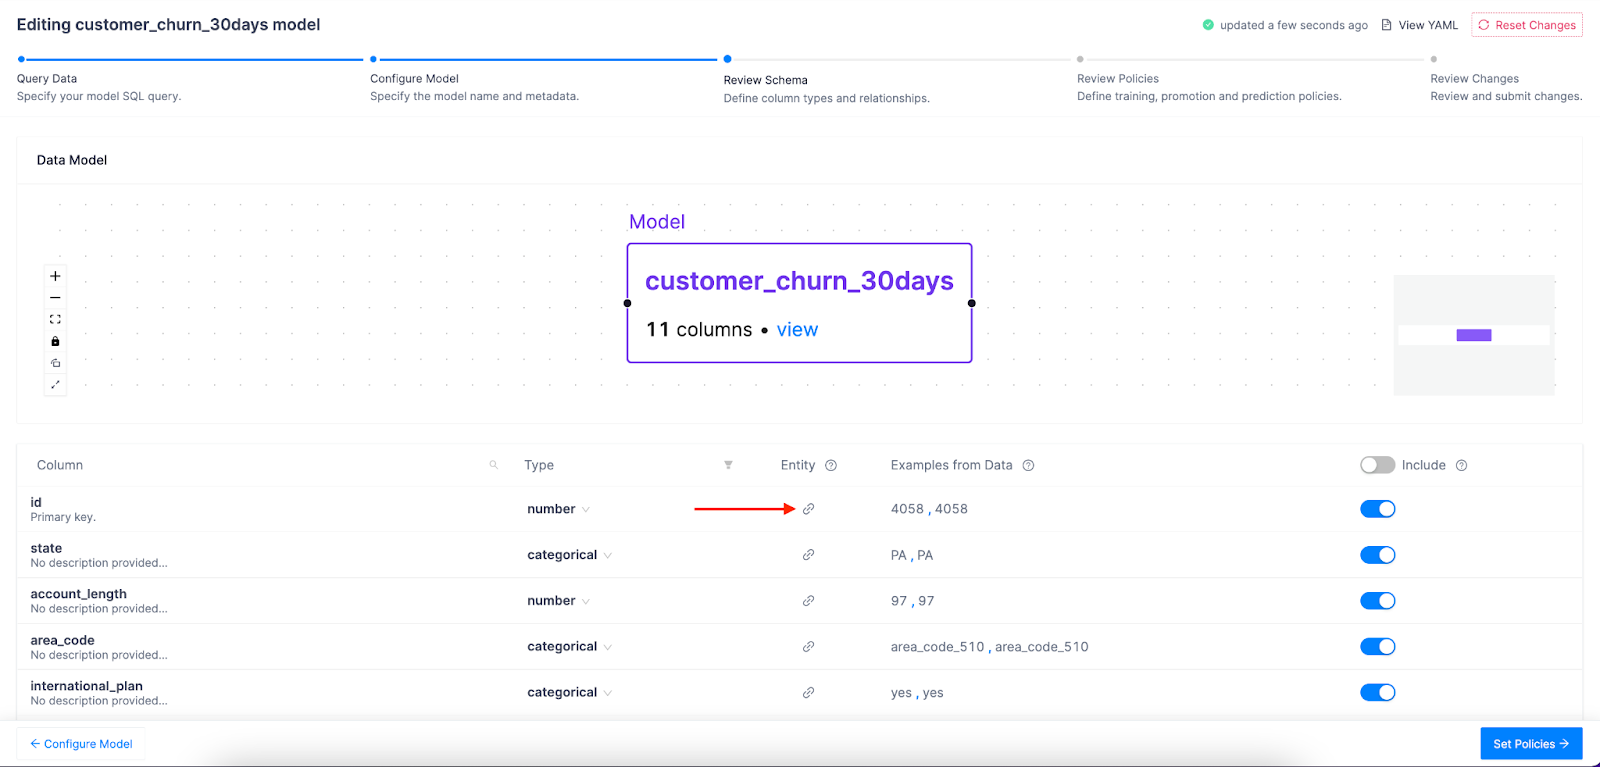
Task: Click the help icon next to Entity header
Action: click(x=831, y=465)
